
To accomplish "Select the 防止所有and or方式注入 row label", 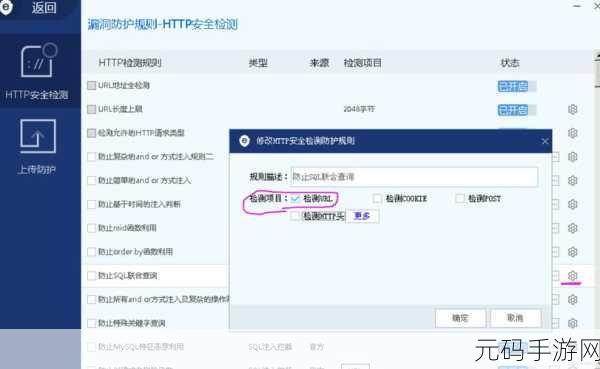I will (x=163, y=299).
